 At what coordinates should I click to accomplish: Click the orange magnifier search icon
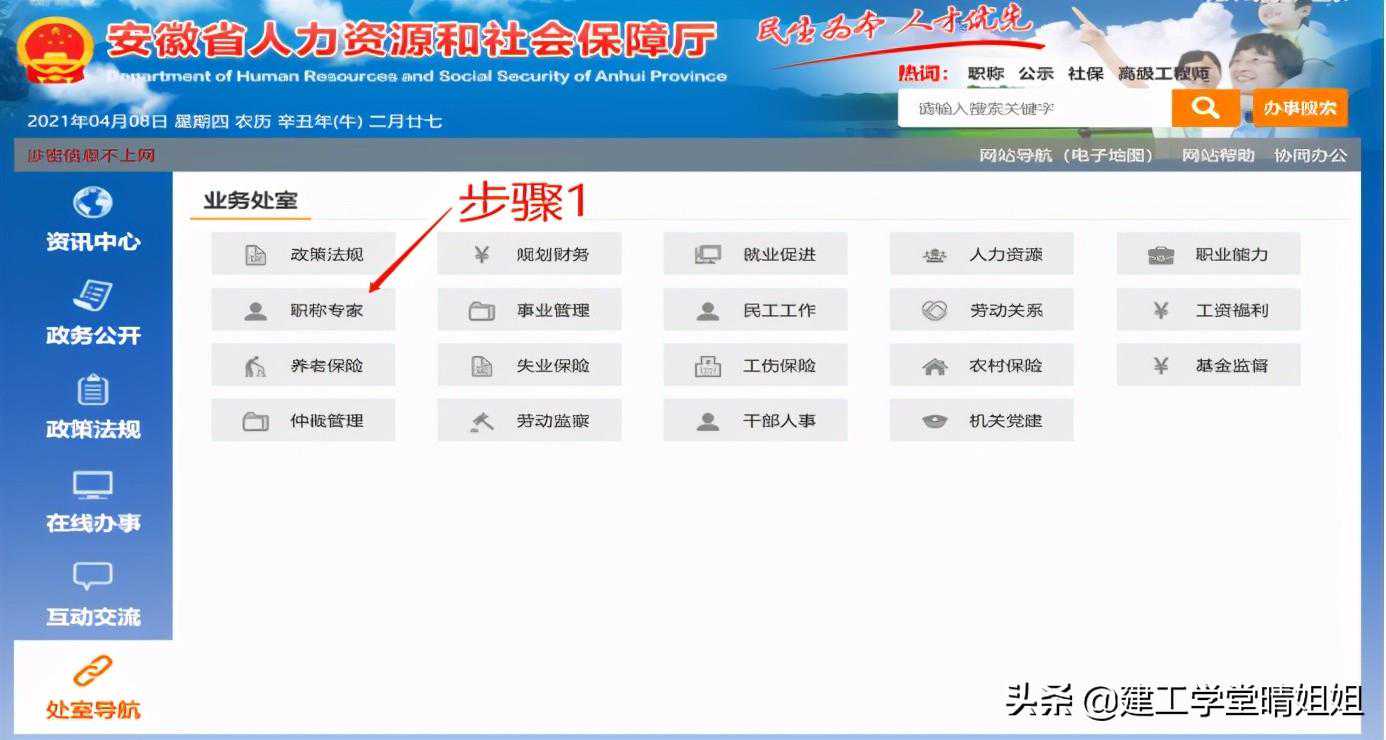point(1205,108)
